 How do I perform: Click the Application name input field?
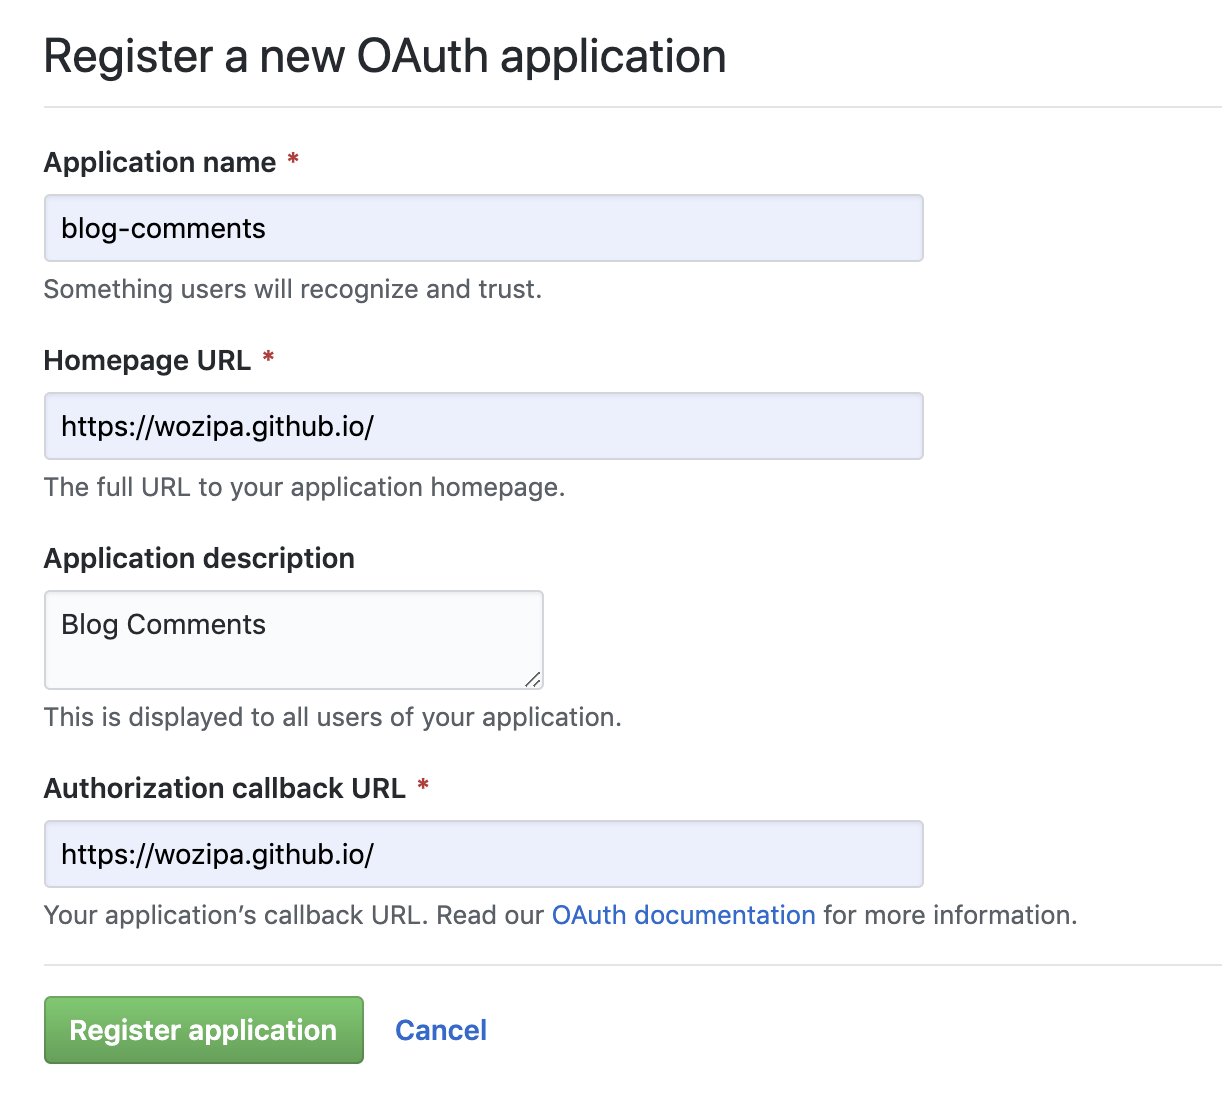pos(483,228)
